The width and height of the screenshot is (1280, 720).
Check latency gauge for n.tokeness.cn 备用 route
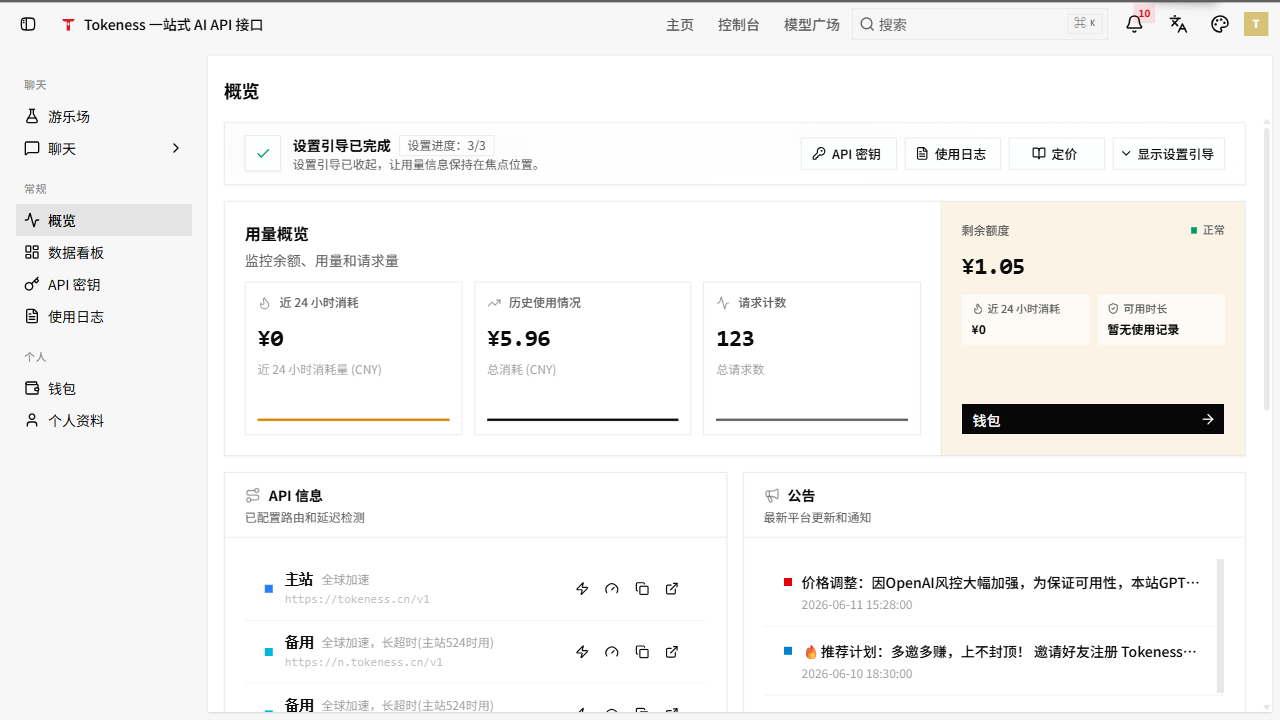[x=612, y=652]
